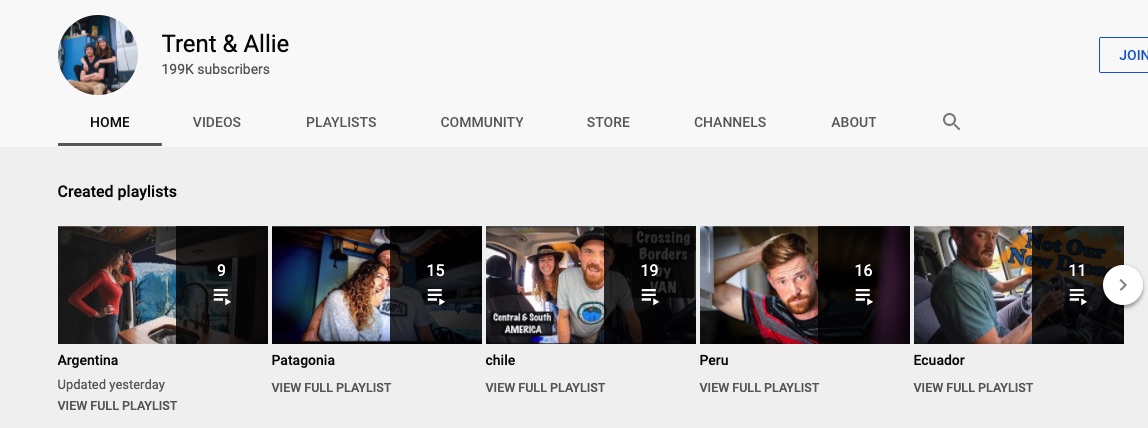Screen dimensions: 1148x428
Task: Open the Trent & Allie channel avatar
Action: 97,55
